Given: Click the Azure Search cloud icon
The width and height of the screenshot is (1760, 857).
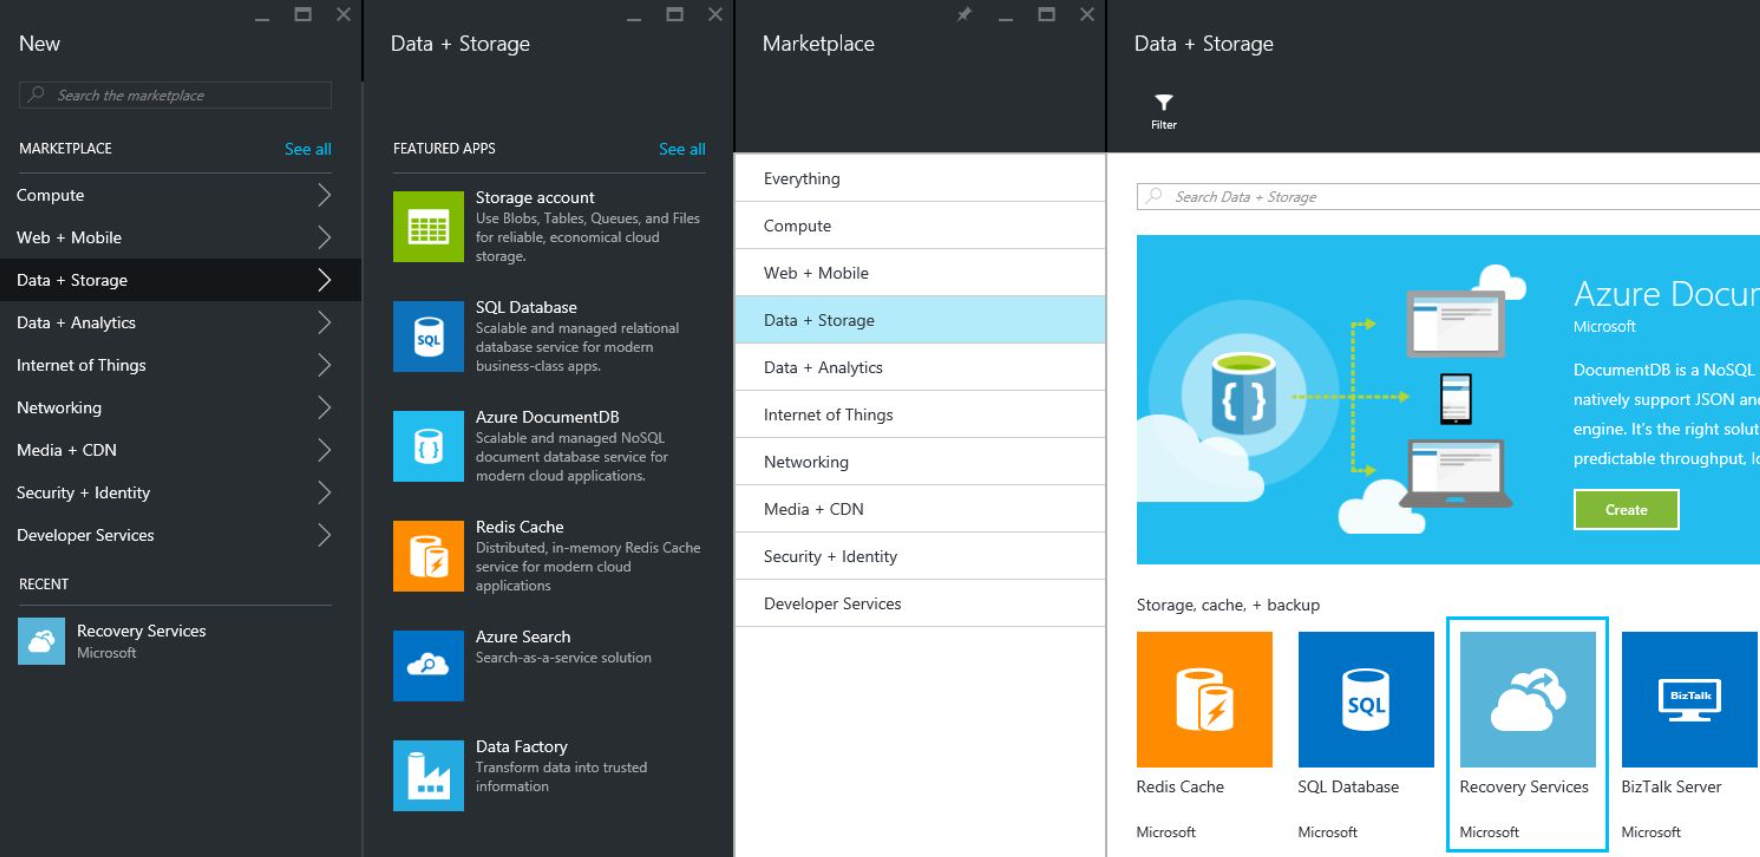Looking at the screenshot, I should [x=428, y=666].
